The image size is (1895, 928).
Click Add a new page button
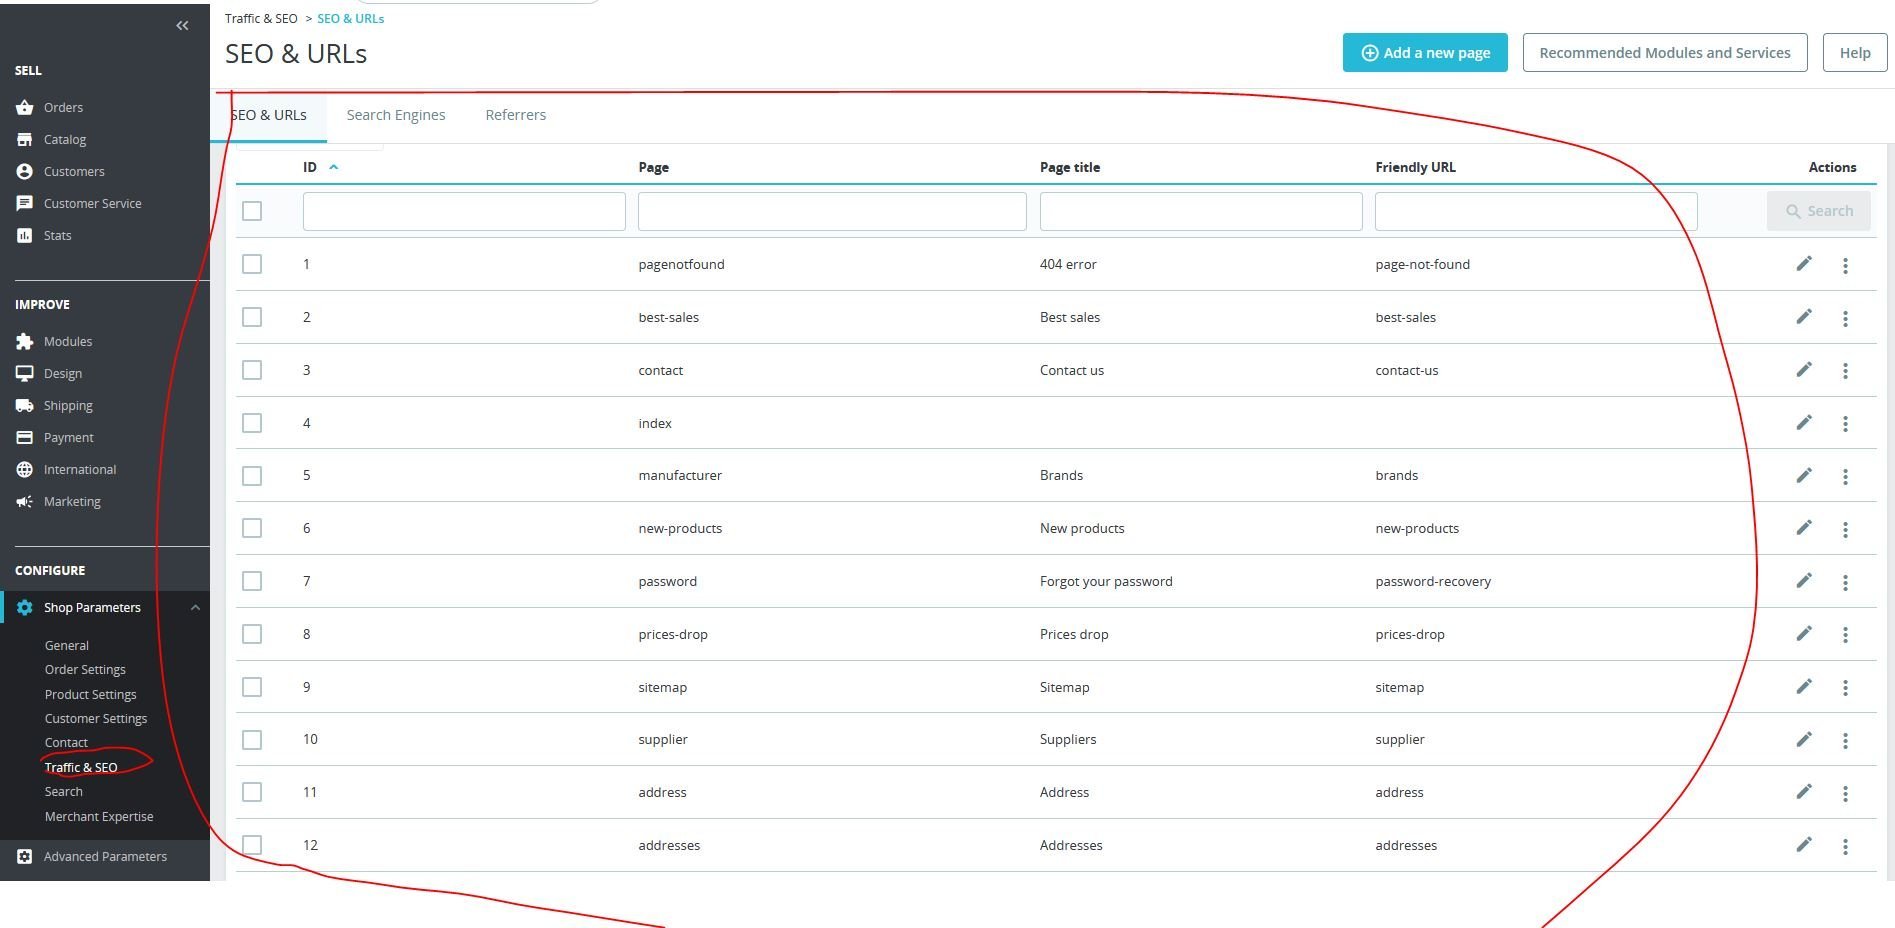coord(1425,53)
